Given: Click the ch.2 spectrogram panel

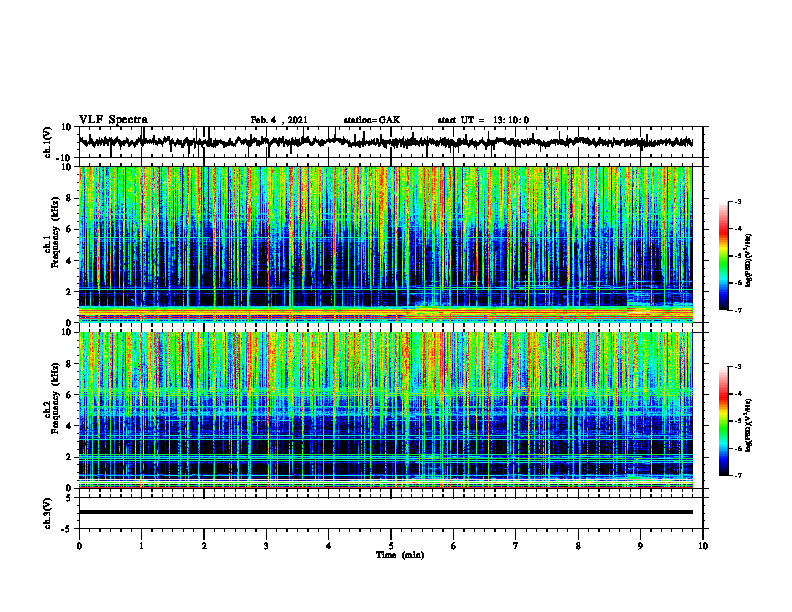Looking at the screenshot, I should tap(385, 410).
